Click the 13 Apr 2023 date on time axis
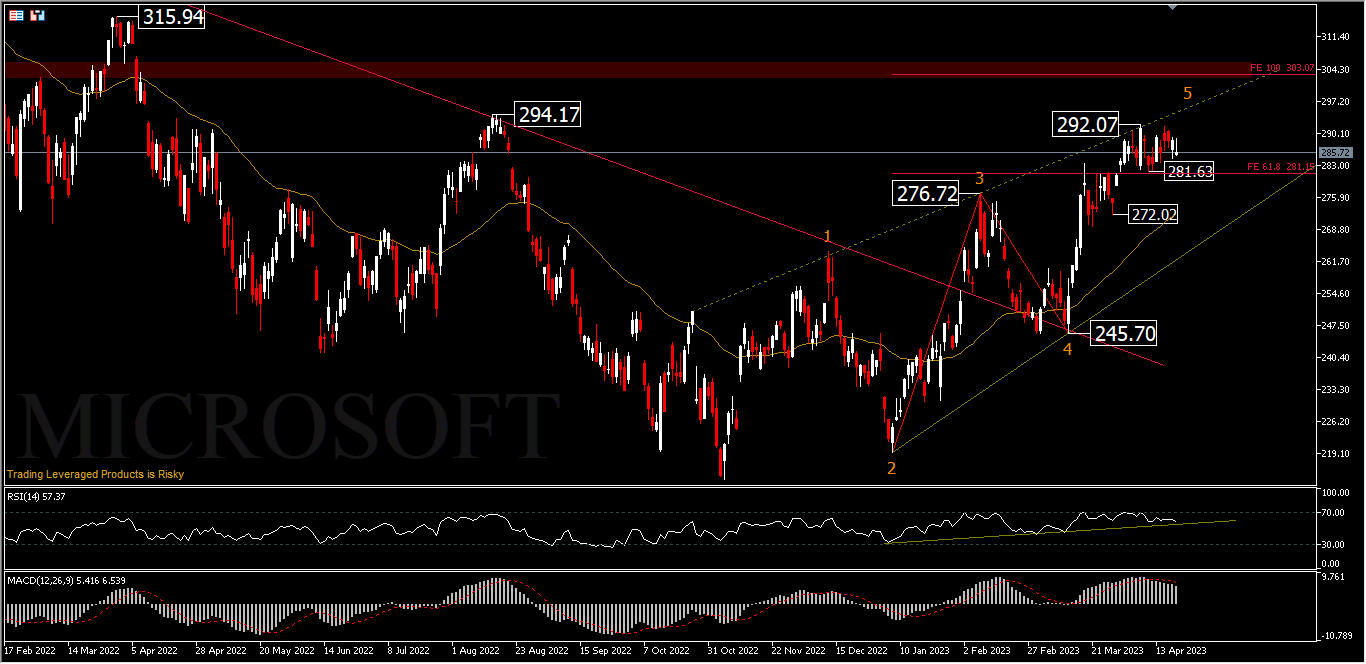1366x664 pixels. 1181,650
